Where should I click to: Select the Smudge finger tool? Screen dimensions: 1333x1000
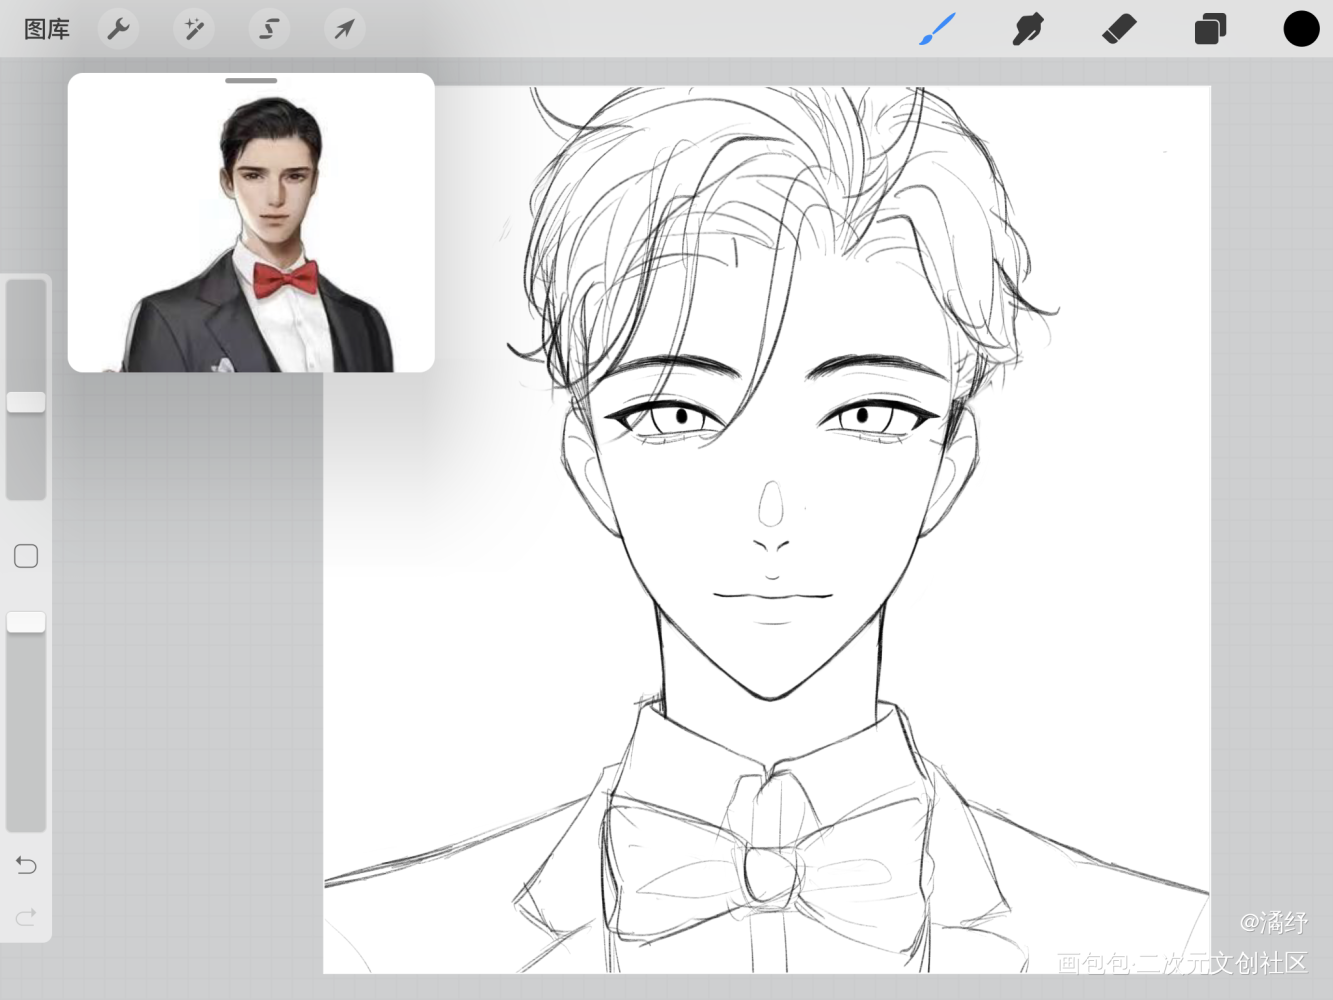click(1027, 29)
